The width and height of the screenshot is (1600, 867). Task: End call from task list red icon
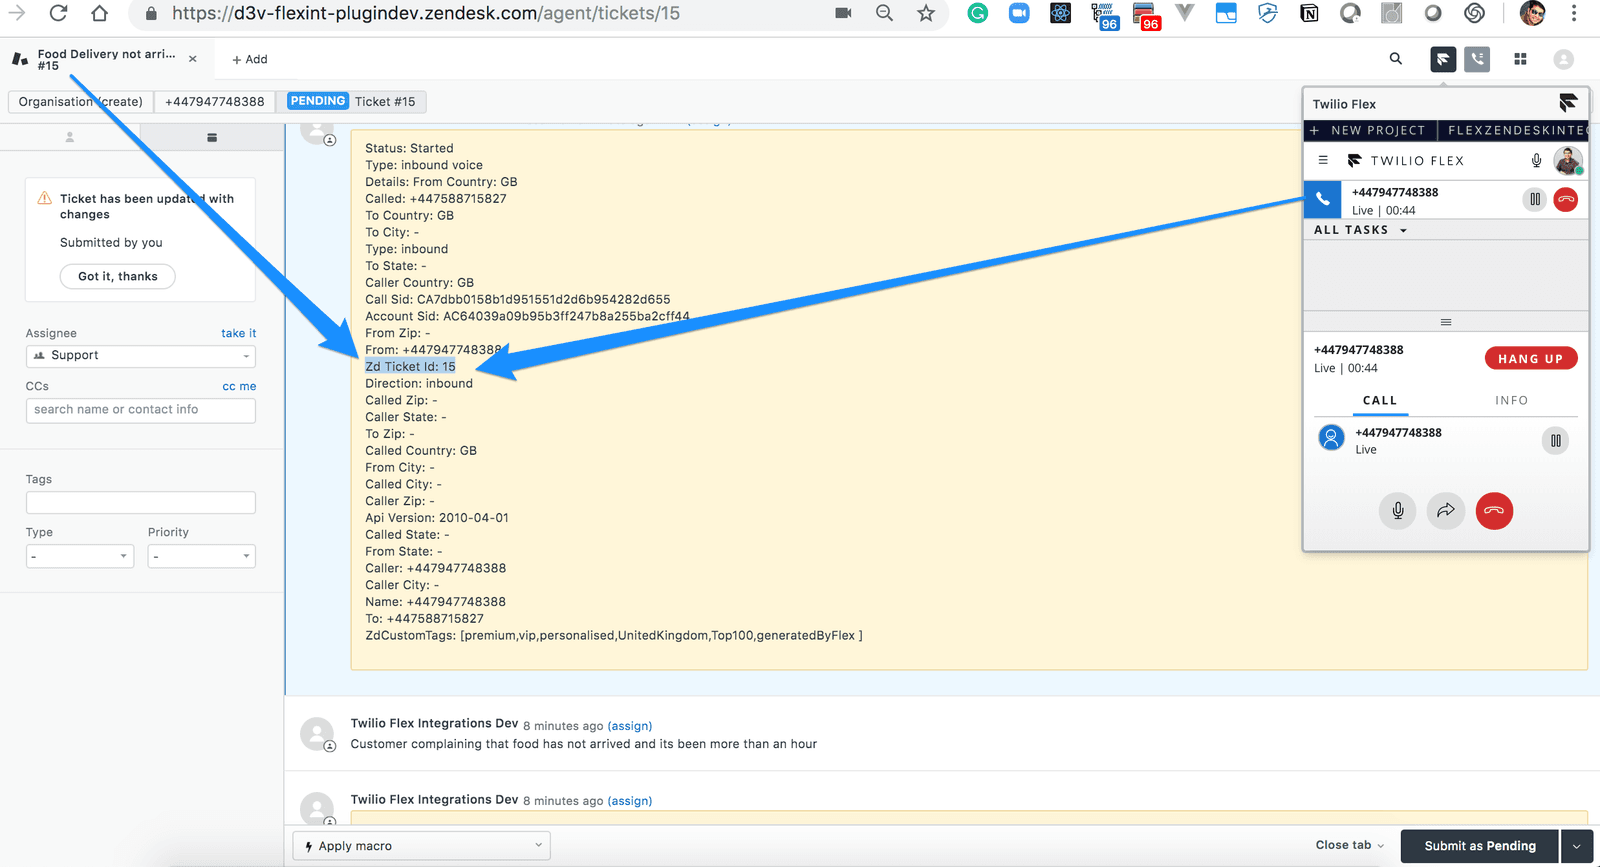(x=1566, y=199)
